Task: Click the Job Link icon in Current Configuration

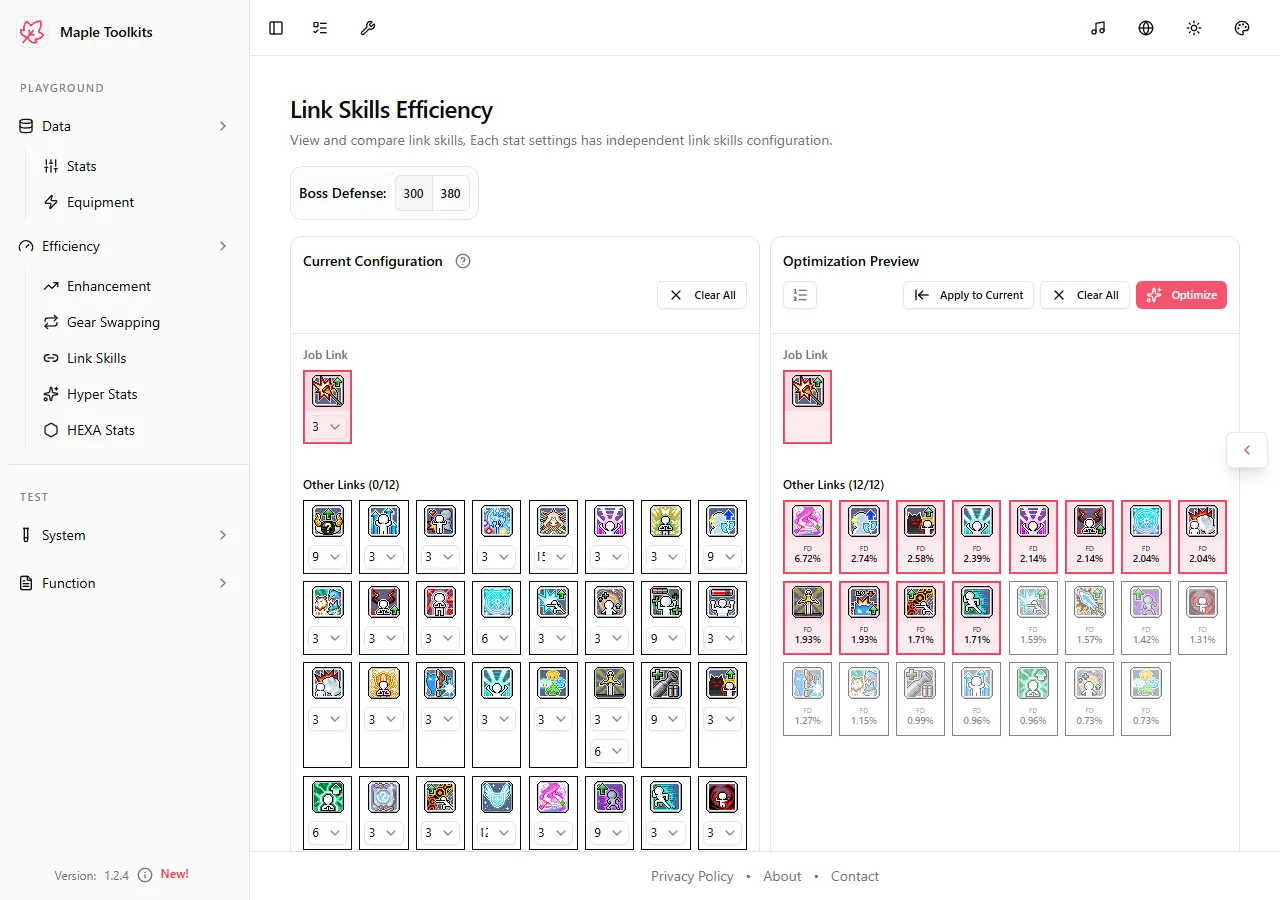Action: point(328,391)
